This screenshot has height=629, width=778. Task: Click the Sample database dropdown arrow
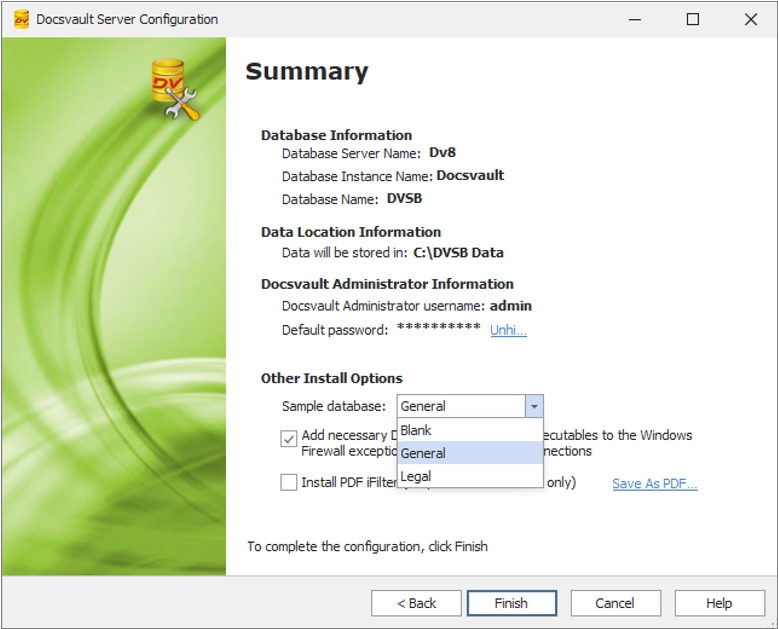pos(534,406)
